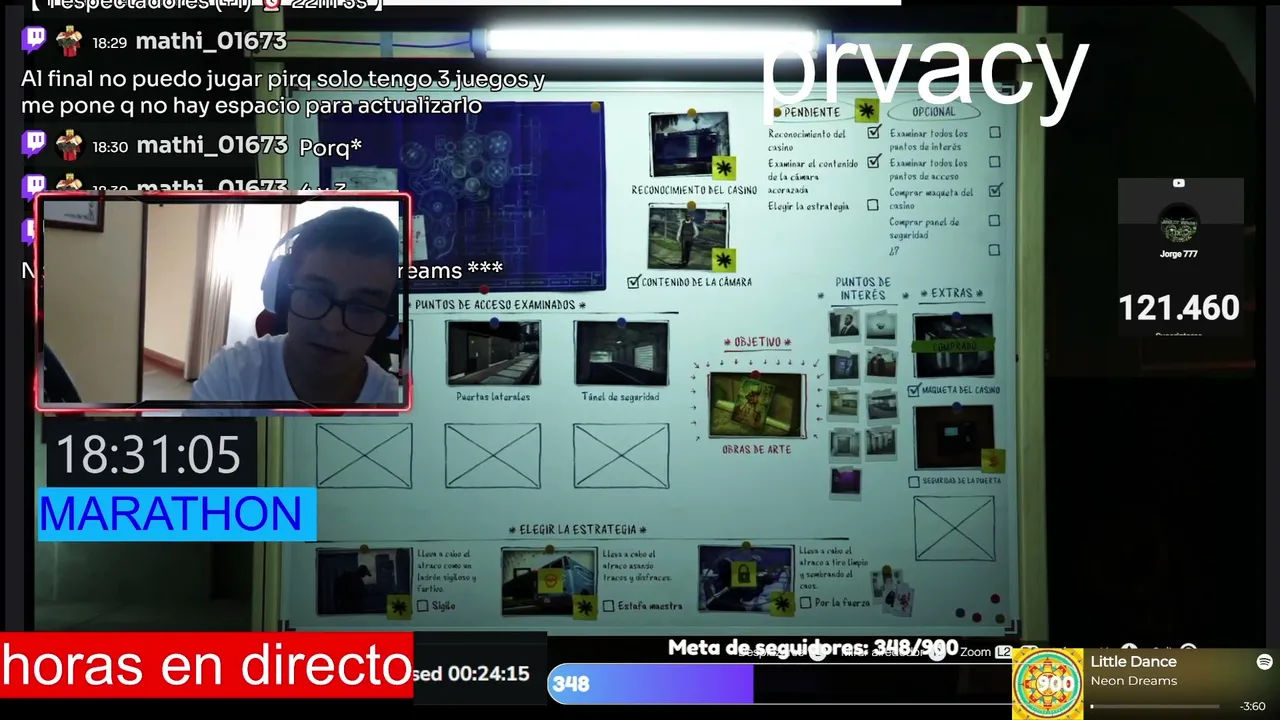Click the follower goal progress bar
The image size is (1280, 720).
(x=780, y=684)
